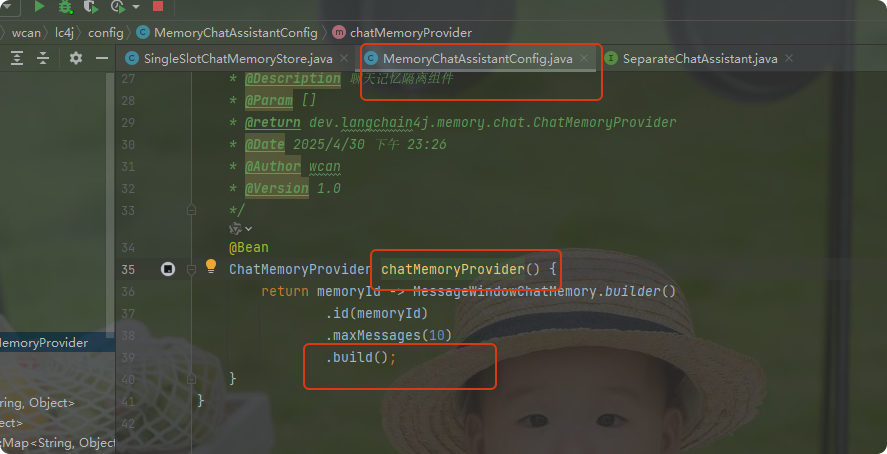Close SingleSlotChatMemoryStore.java tab
The image size is (887, 454).
point(344,58)
